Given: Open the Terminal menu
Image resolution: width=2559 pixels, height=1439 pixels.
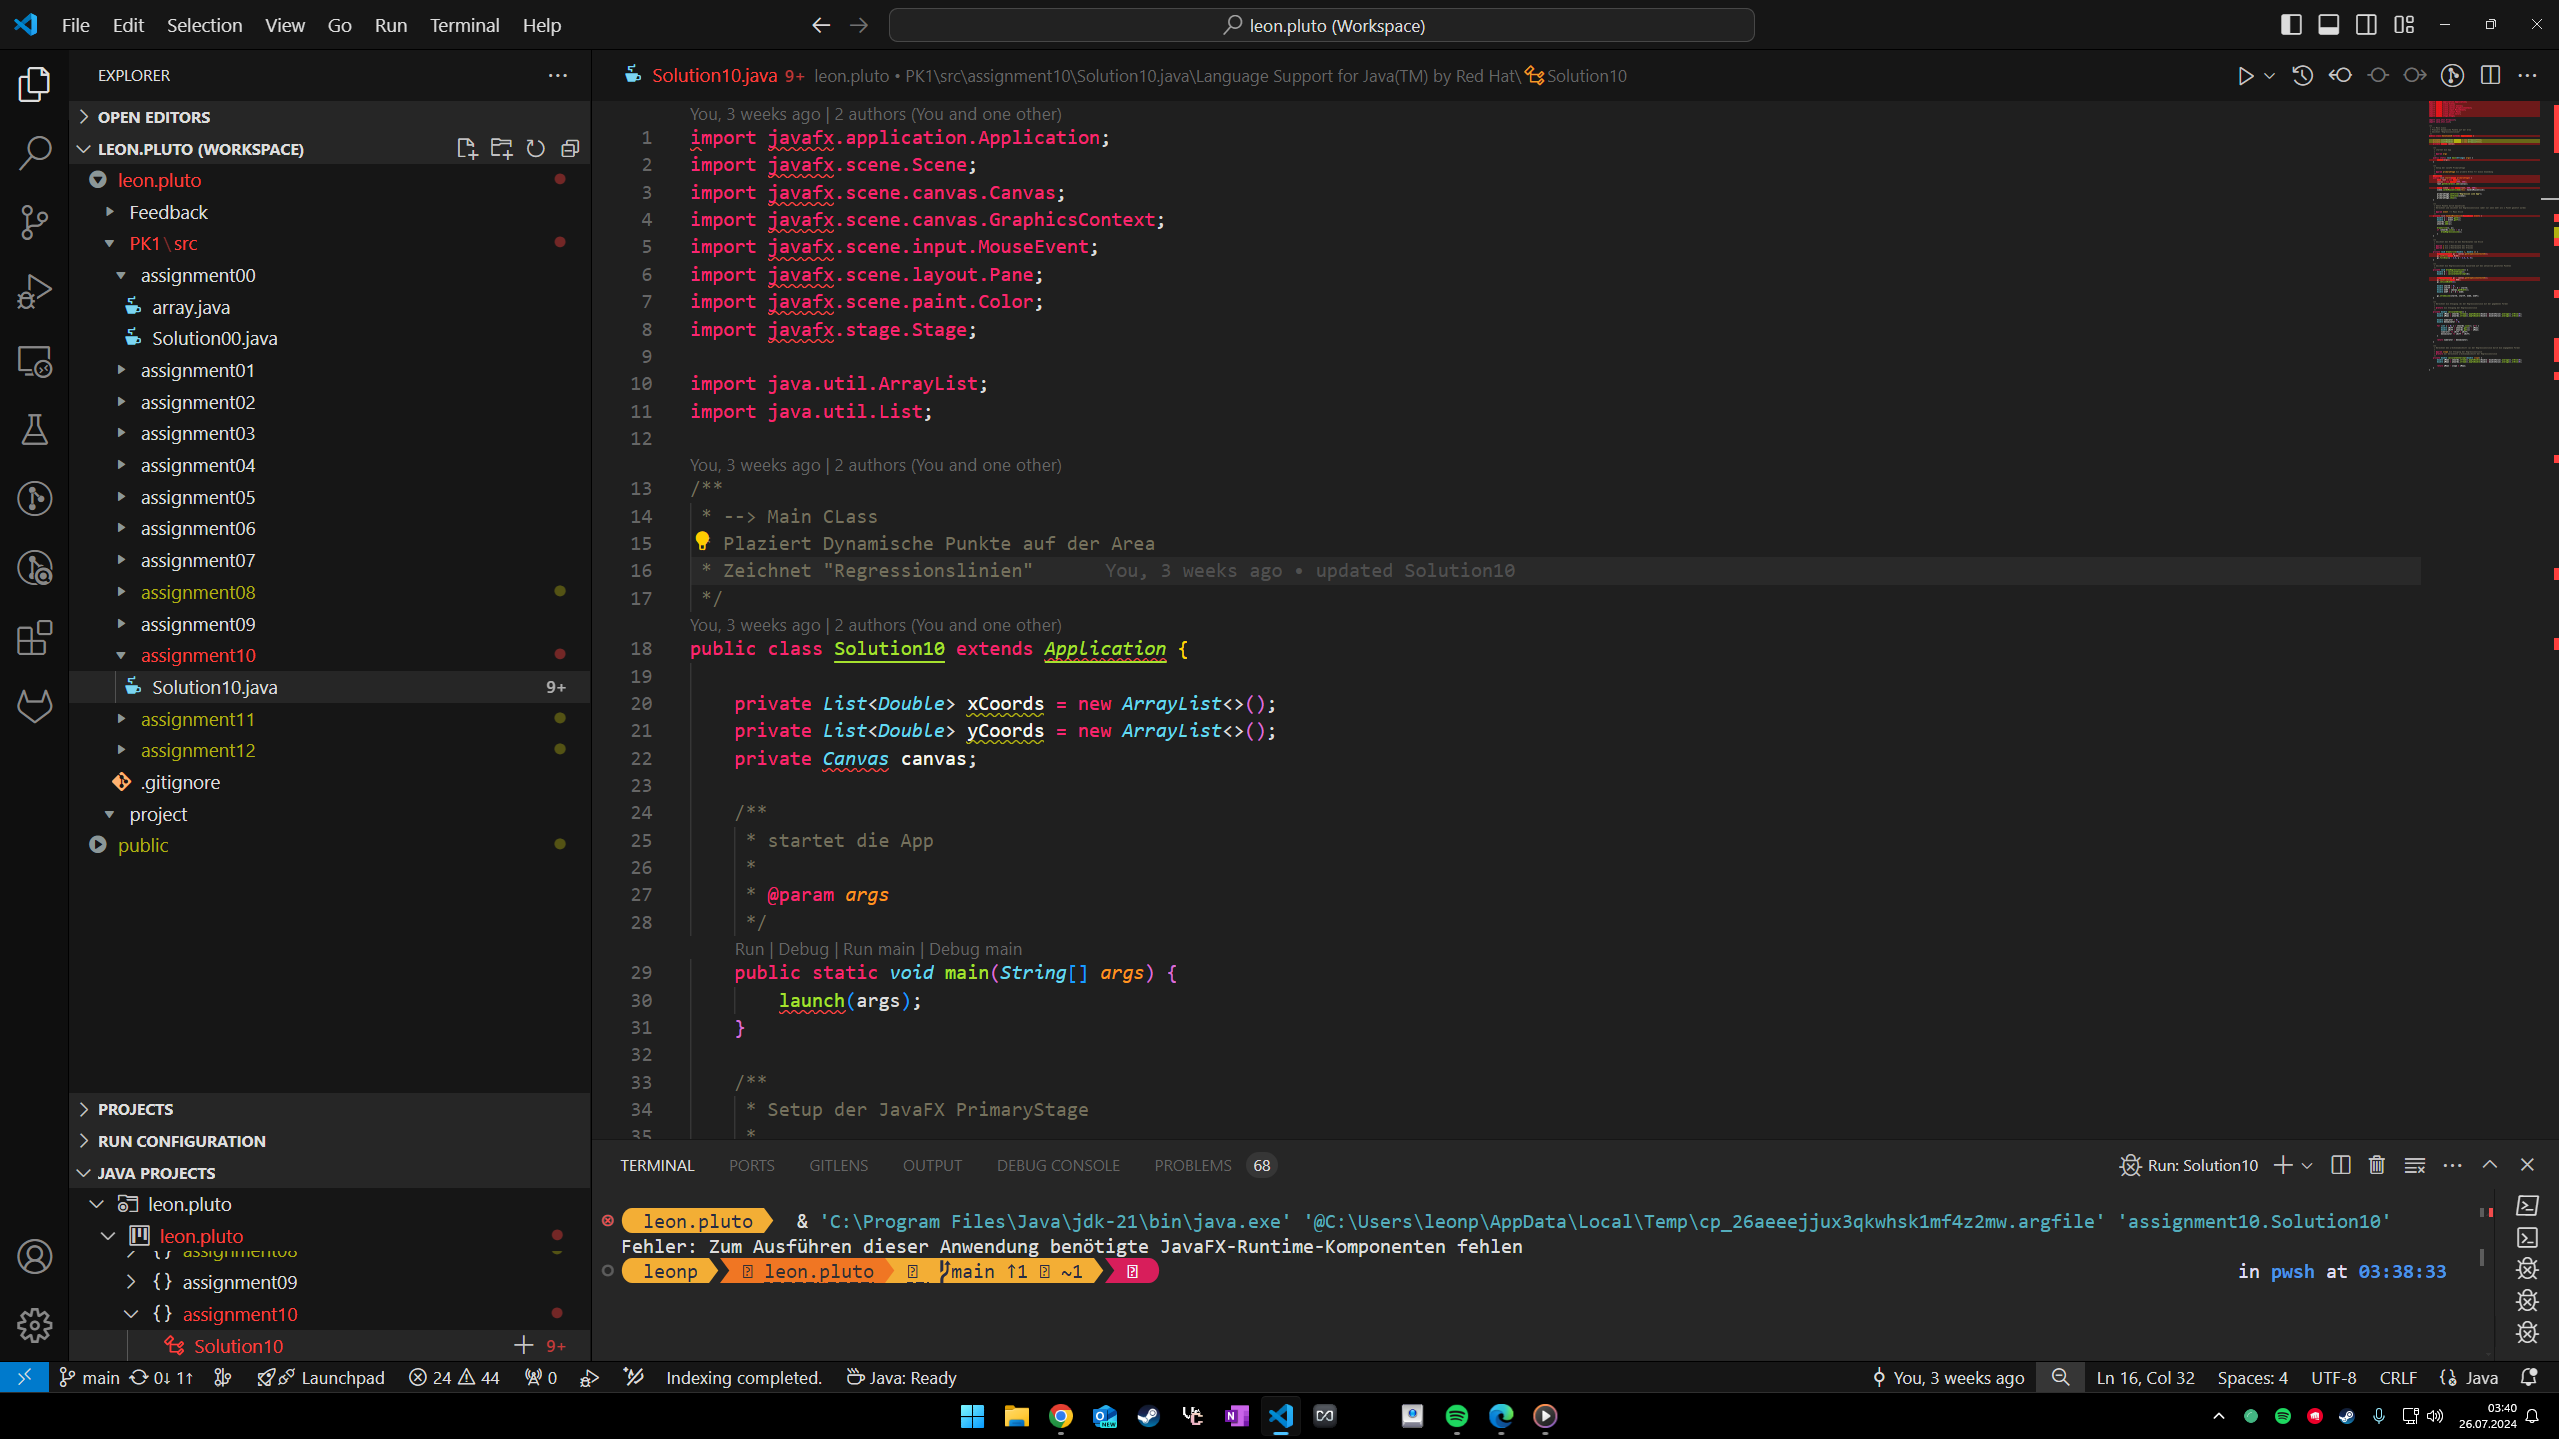Looking at the screenshot, I should click(463, 24).
